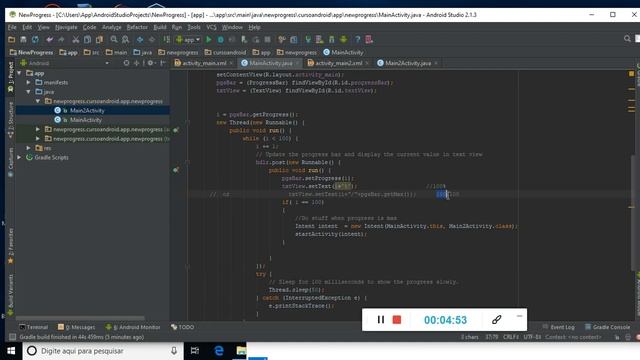Click Collapse All icon in Project panel header
Screen dimensions: 640x360
136,63
